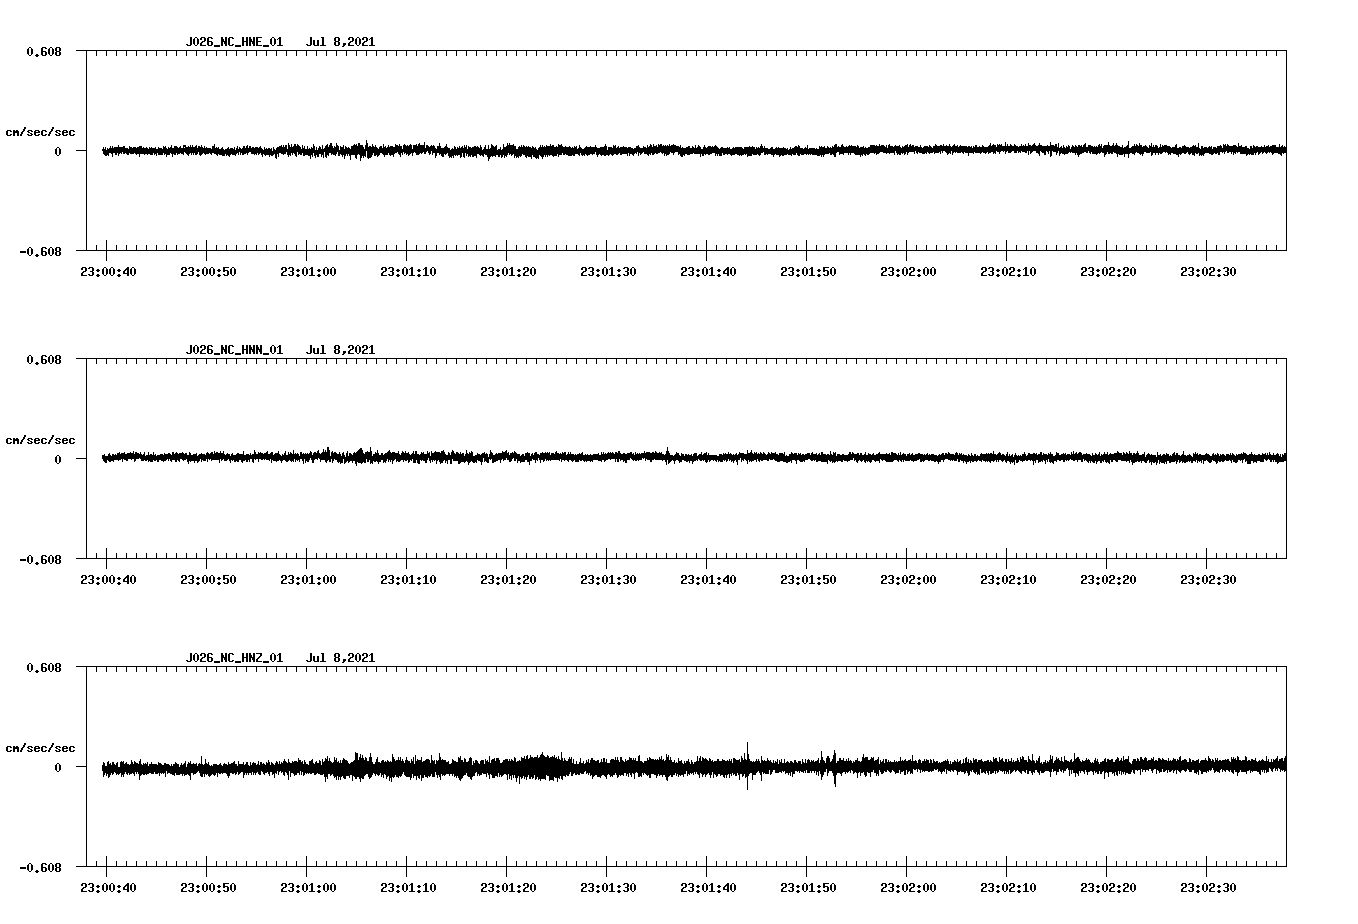This screenshot has width=1358, height=924.
Task: Click the cm/sec/sec unit label on HNZ plot
Action: (x=40, y=748)
